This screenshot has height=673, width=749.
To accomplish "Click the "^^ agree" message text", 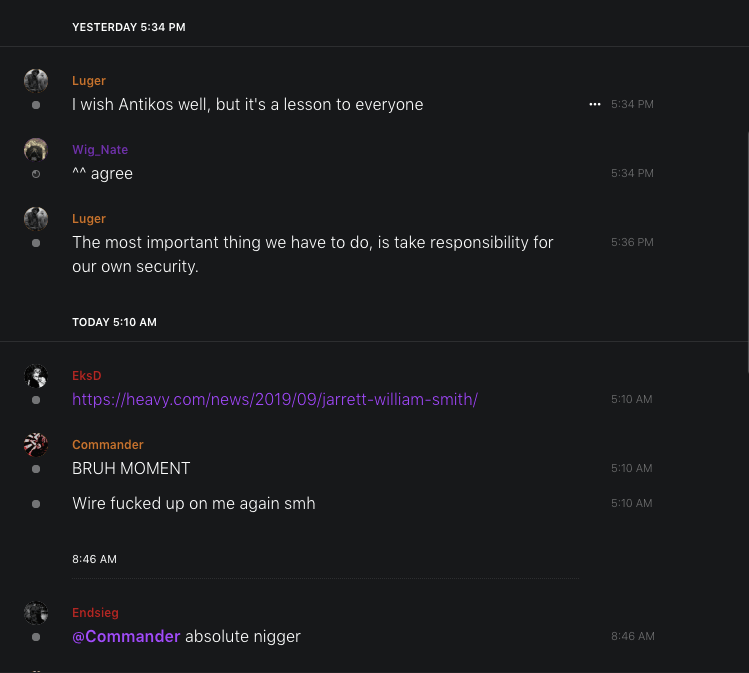I will tap(102, 173).
